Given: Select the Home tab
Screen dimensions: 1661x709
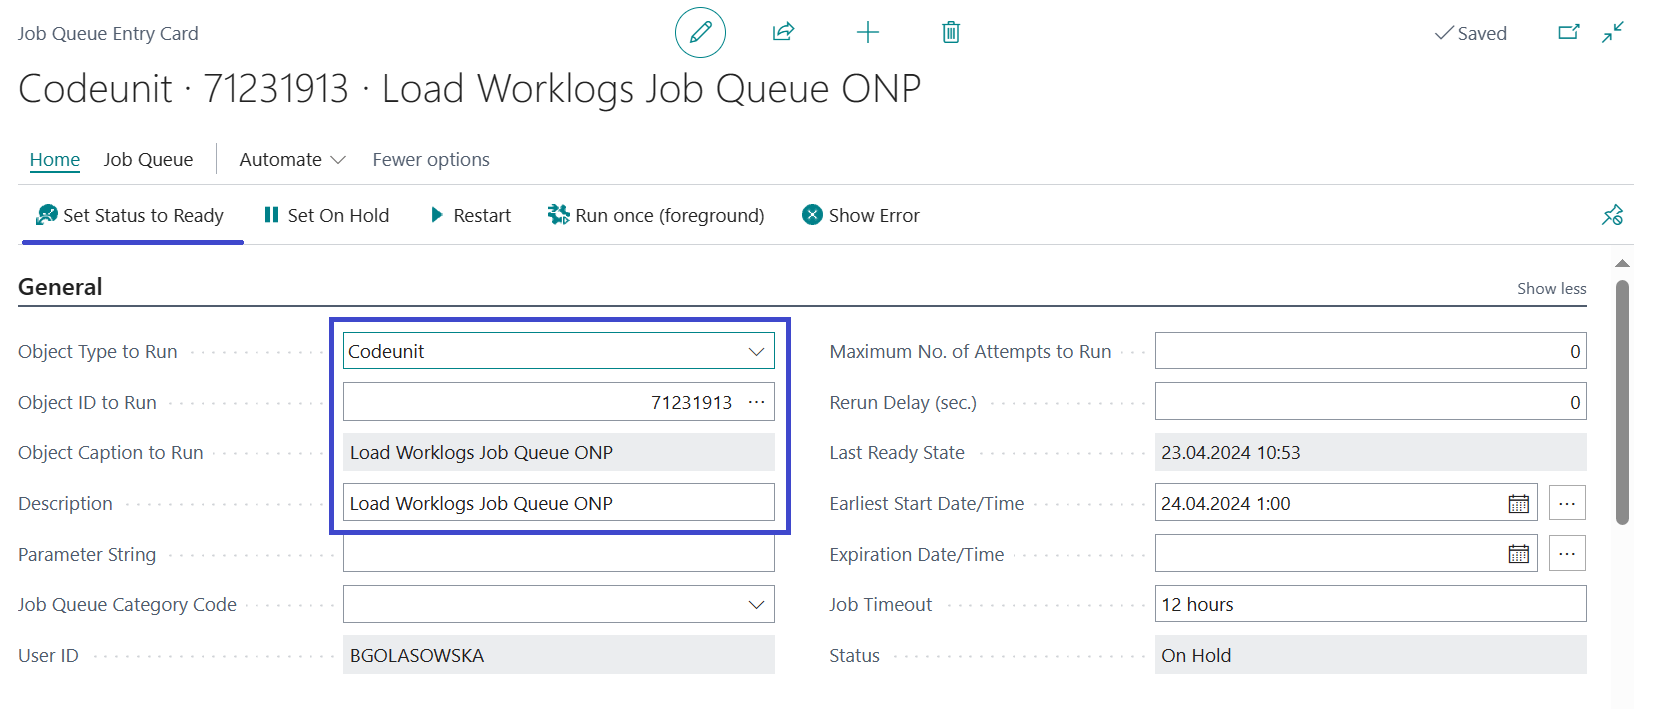Looking at the screenshot, I should point(54,159).
